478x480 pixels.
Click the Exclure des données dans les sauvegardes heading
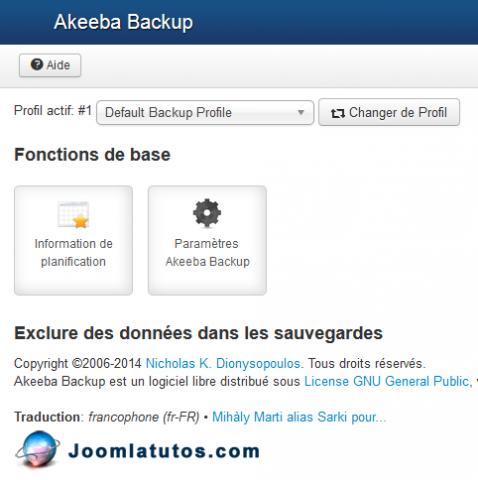tap(198, 333)
